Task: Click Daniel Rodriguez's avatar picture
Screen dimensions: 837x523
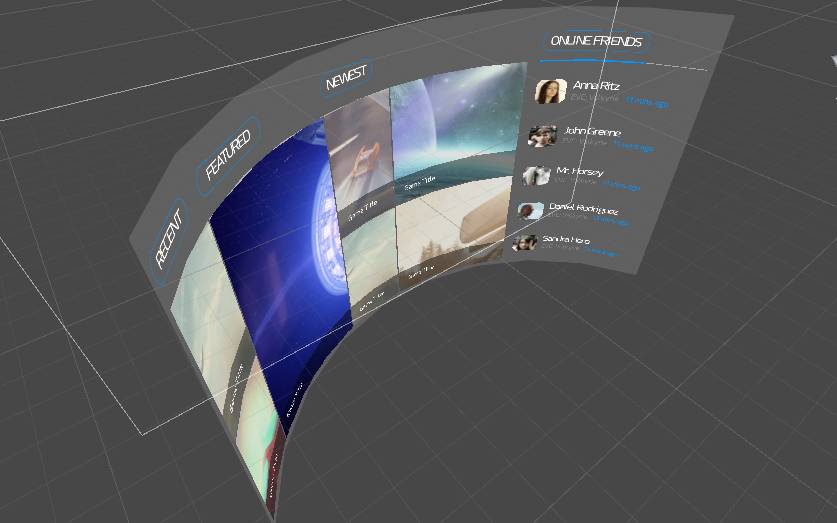Action: pyautogui.click(x=530, y=211)
